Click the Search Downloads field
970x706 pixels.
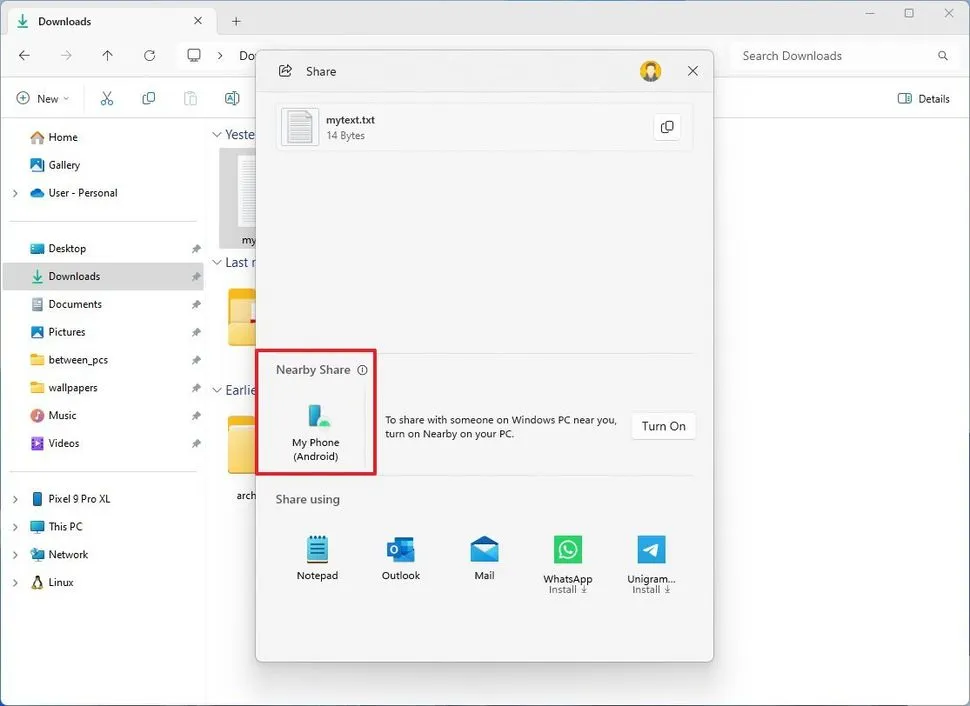[x=835, y=56]
